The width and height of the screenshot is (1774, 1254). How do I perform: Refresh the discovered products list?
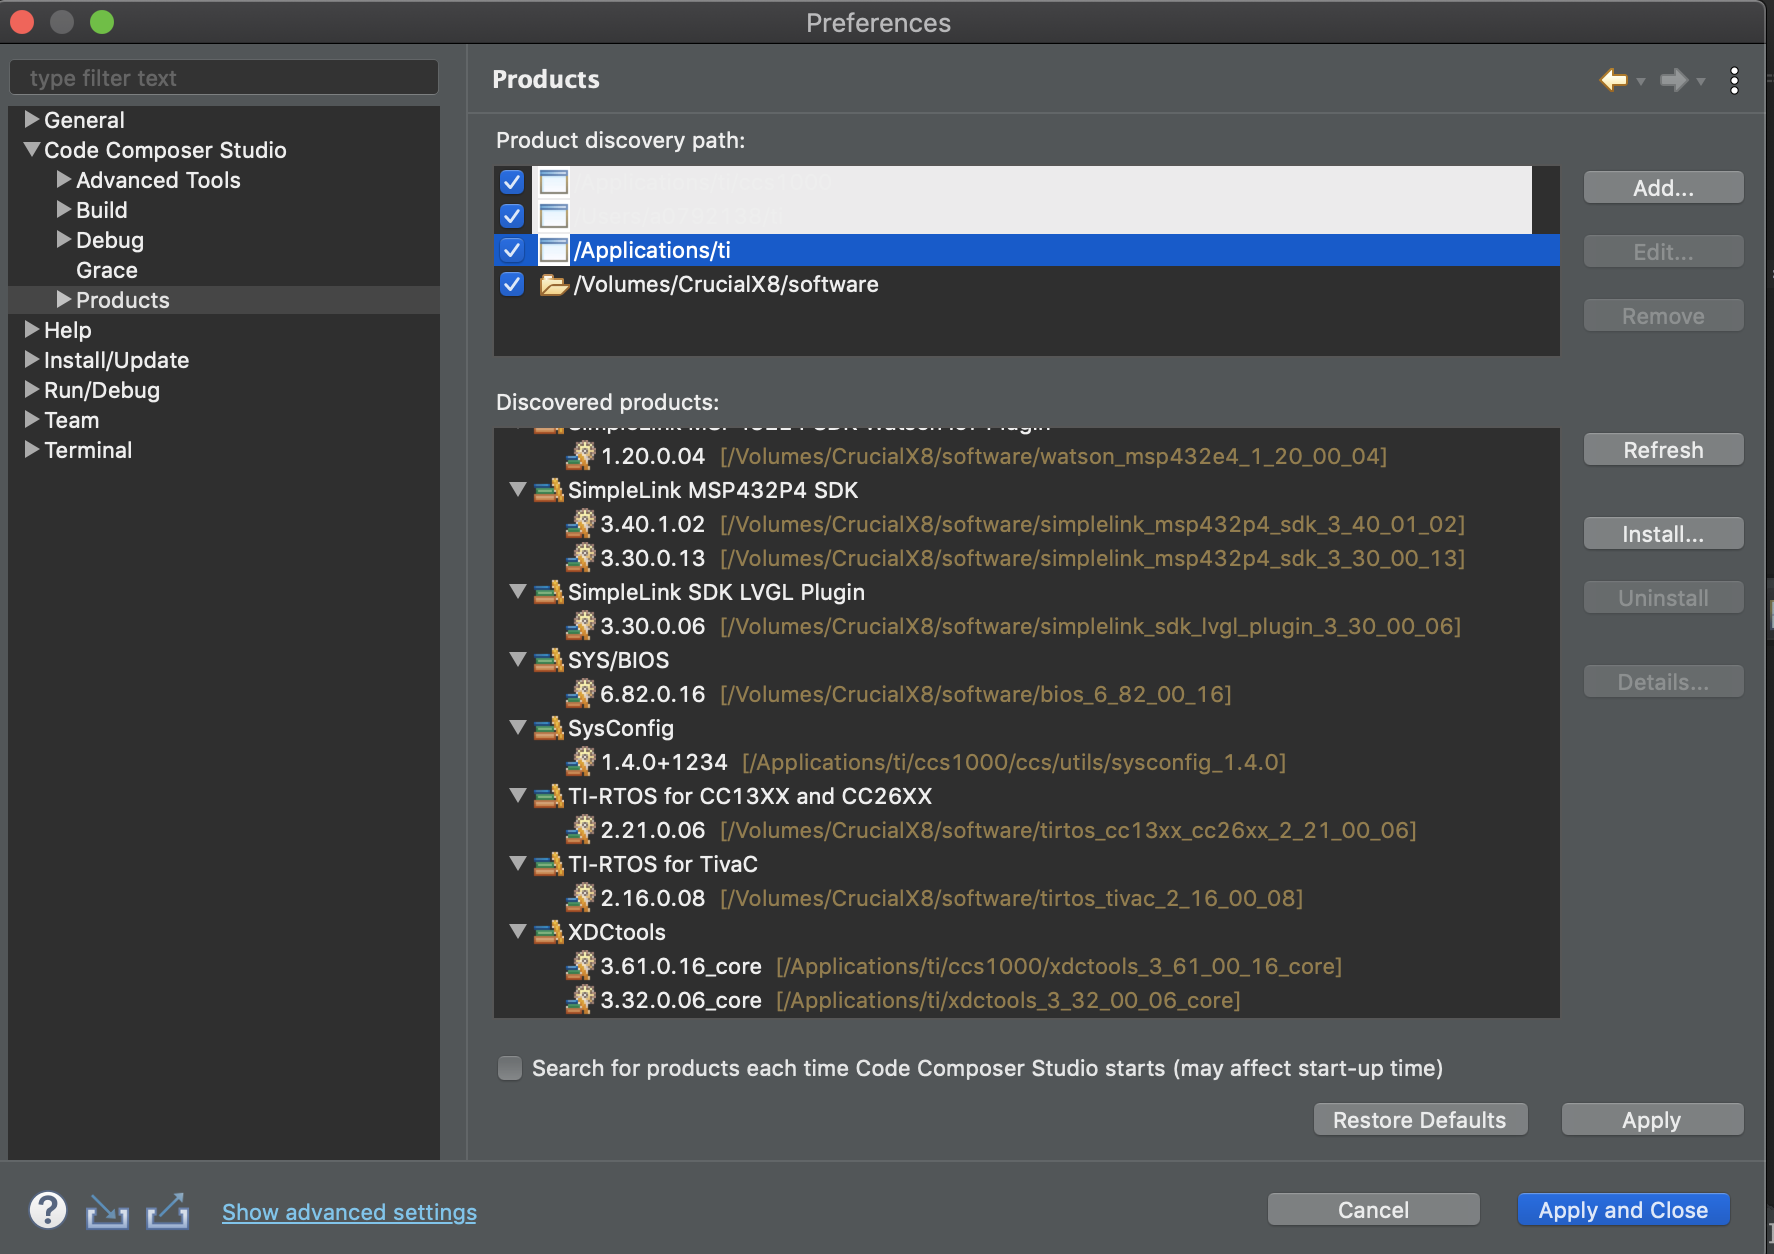pos(1663,450)
